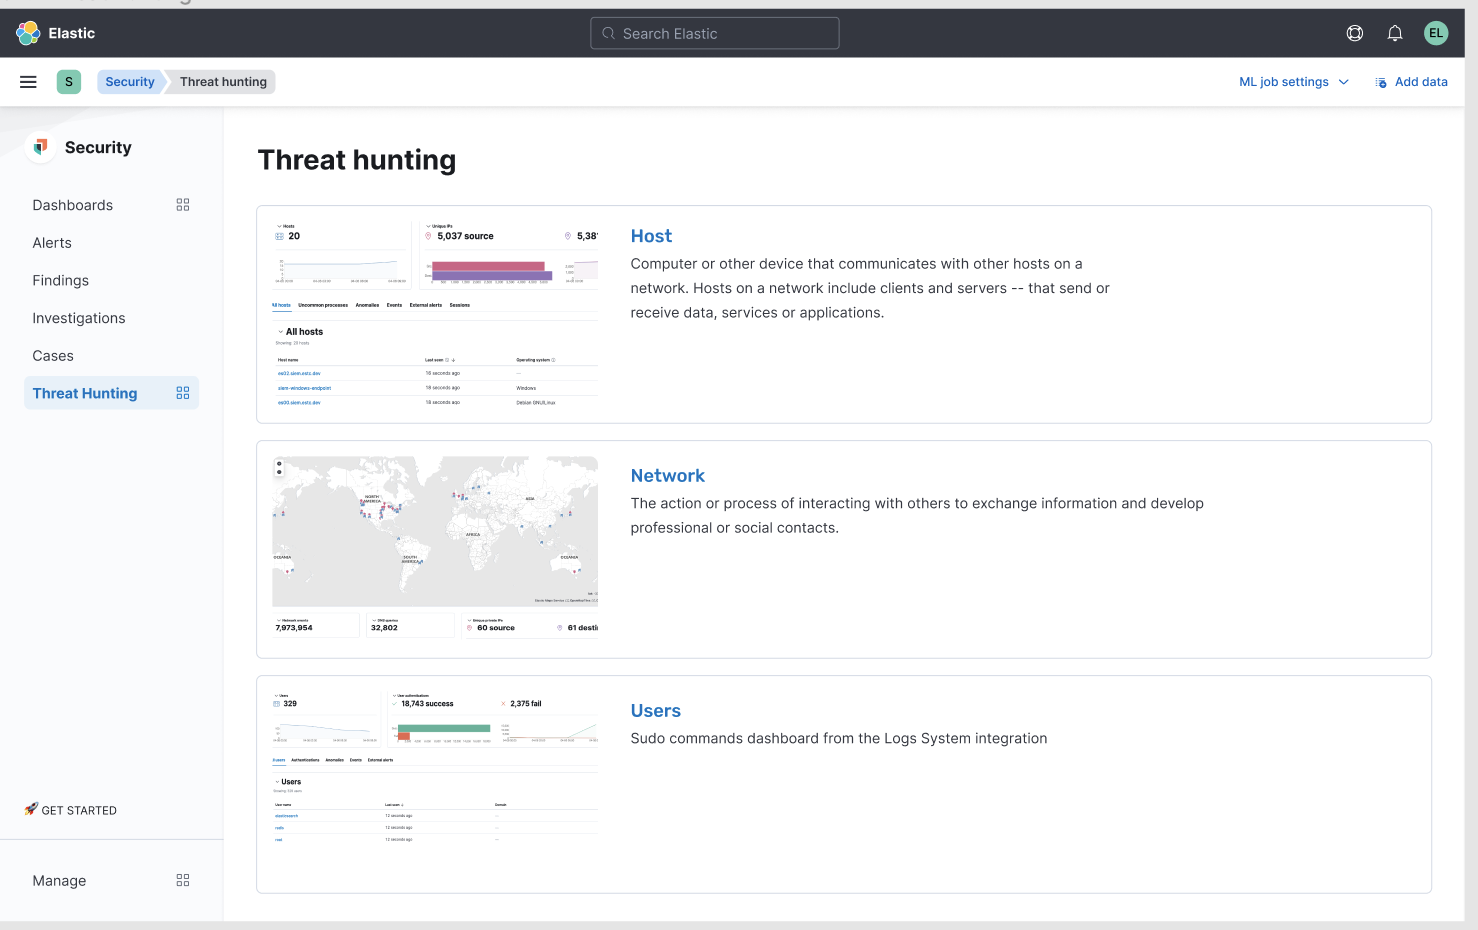This screenshot has height=930, width=1478.
Task: Click the Get Started rocket icon
Action: click(31, 809)
